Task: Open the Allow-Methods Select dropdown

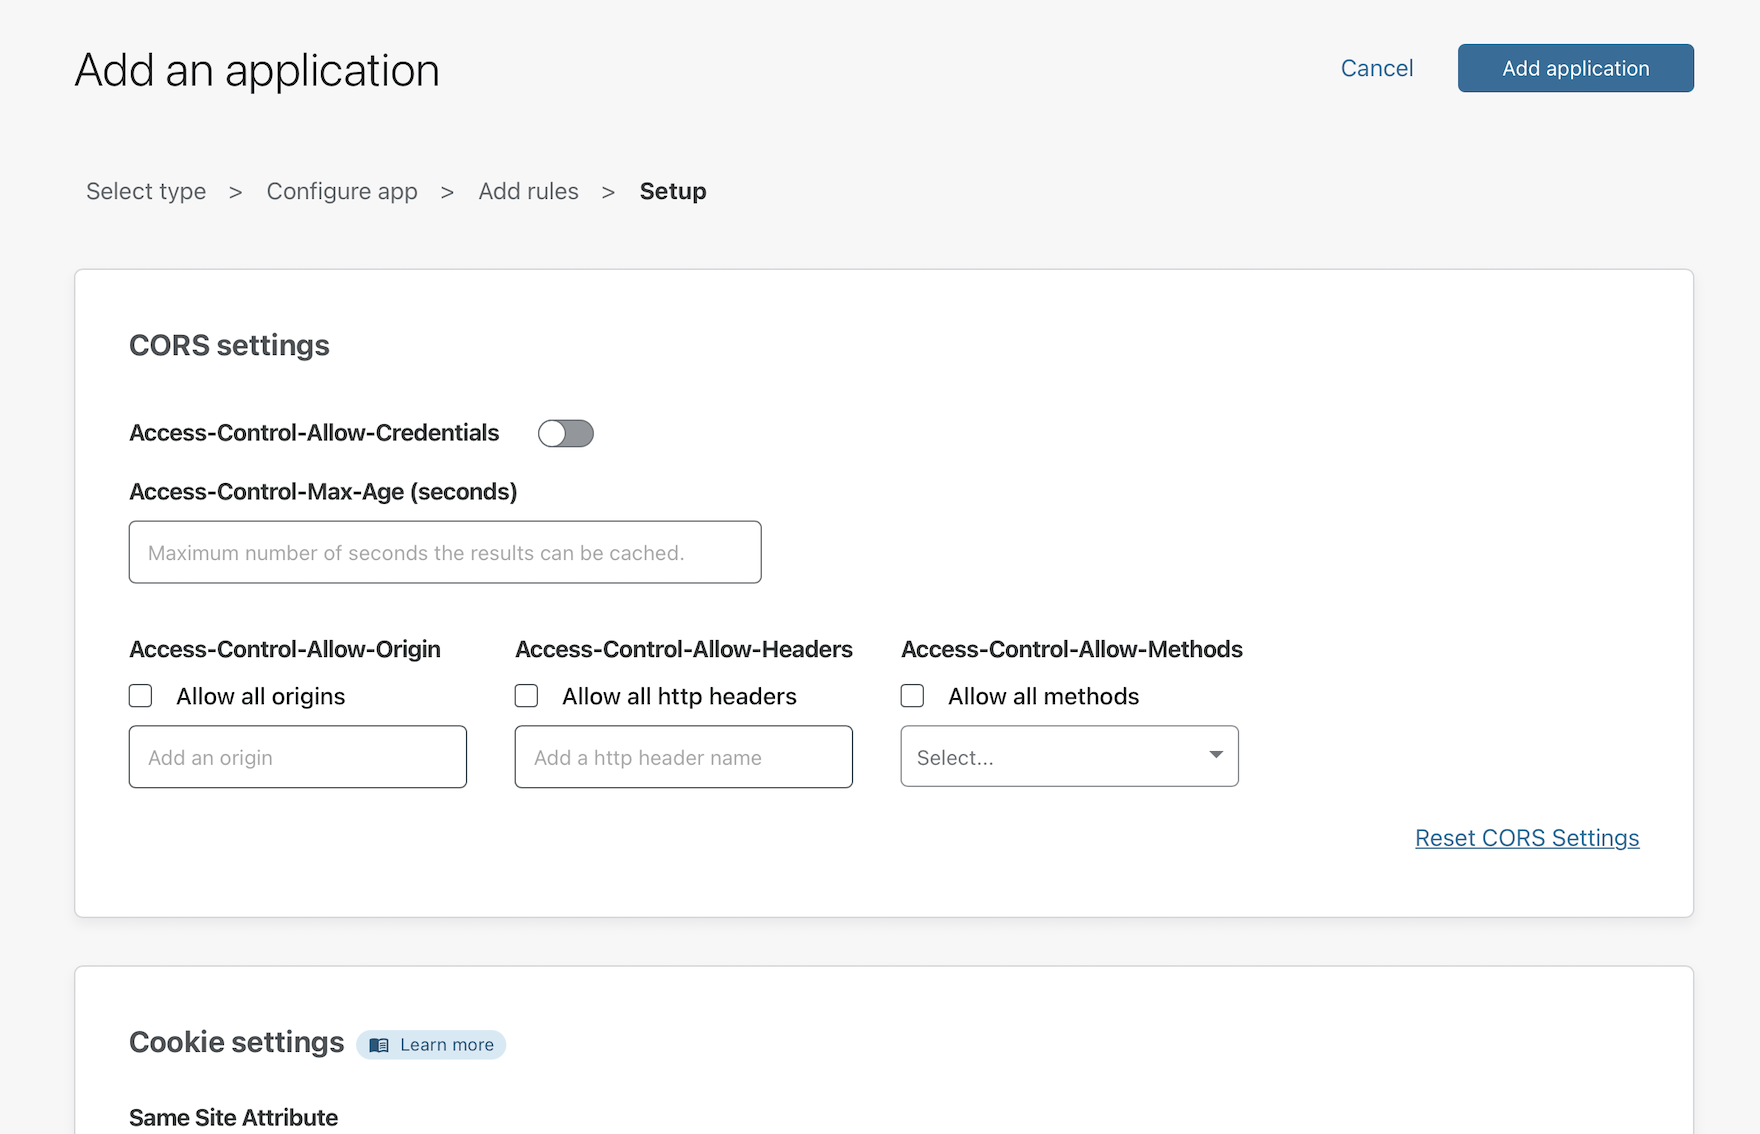Action: point(1069,757)
